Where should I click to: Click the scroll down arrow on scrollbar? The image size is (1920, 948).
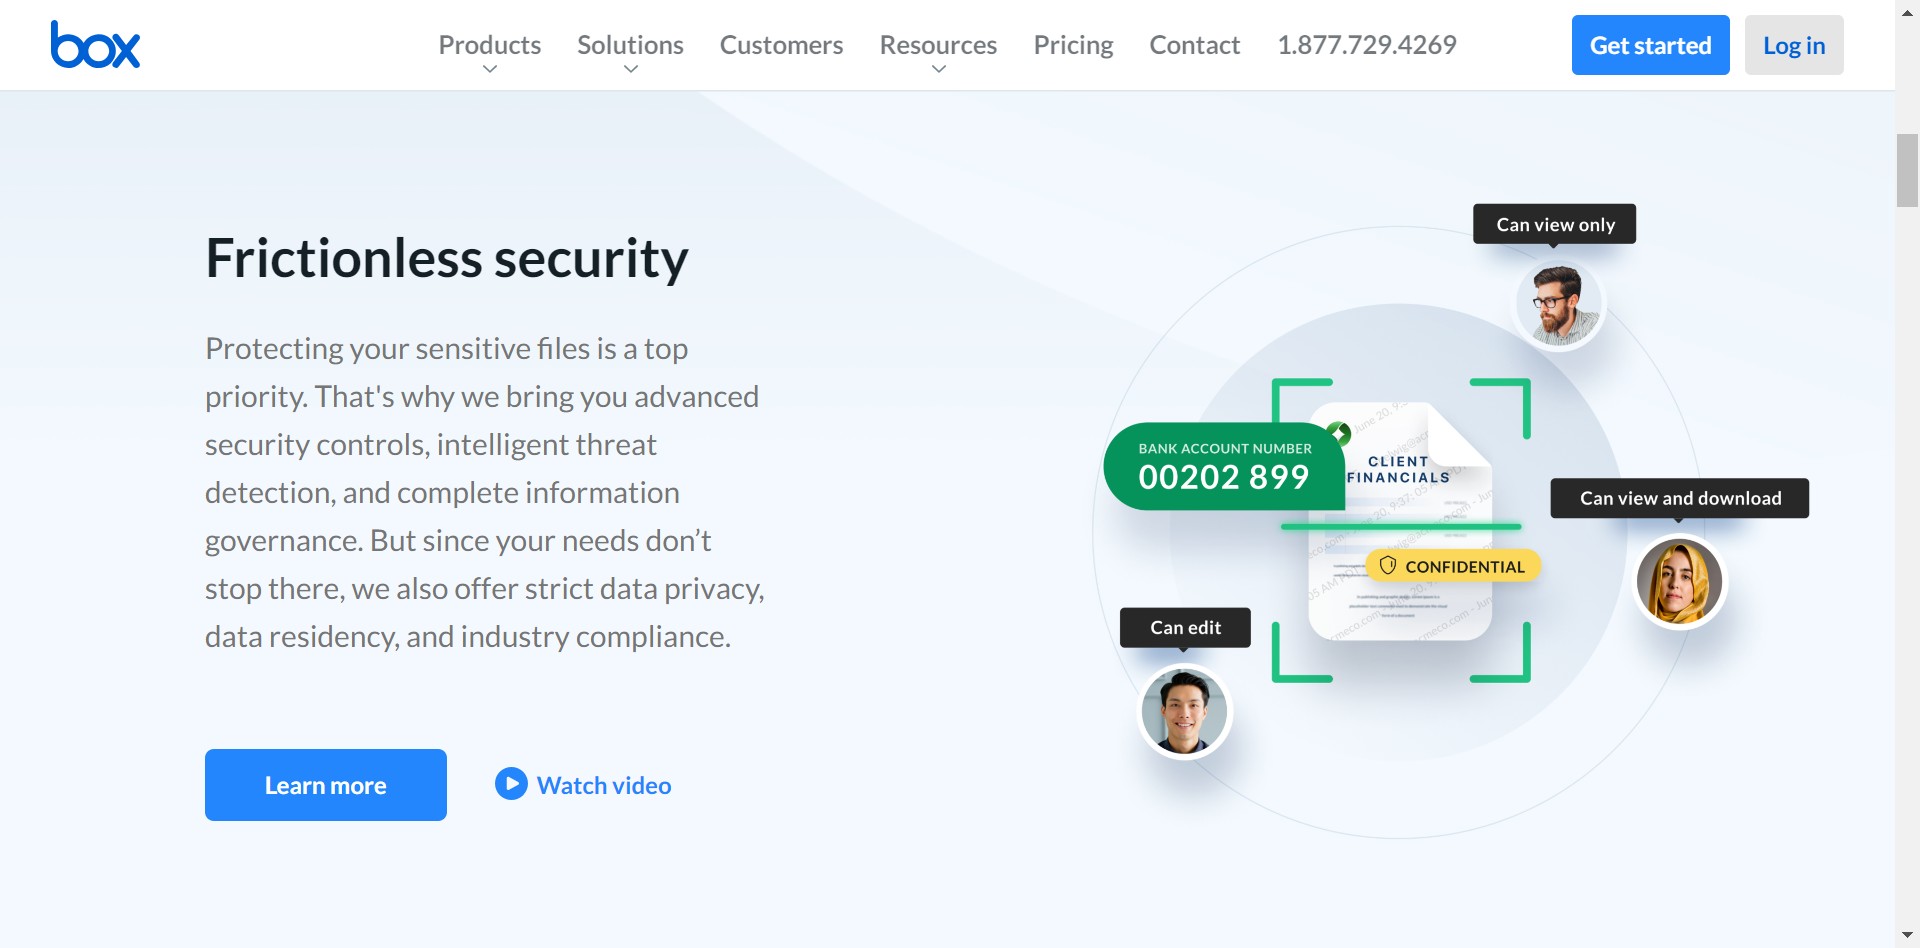coord(1907,935)
